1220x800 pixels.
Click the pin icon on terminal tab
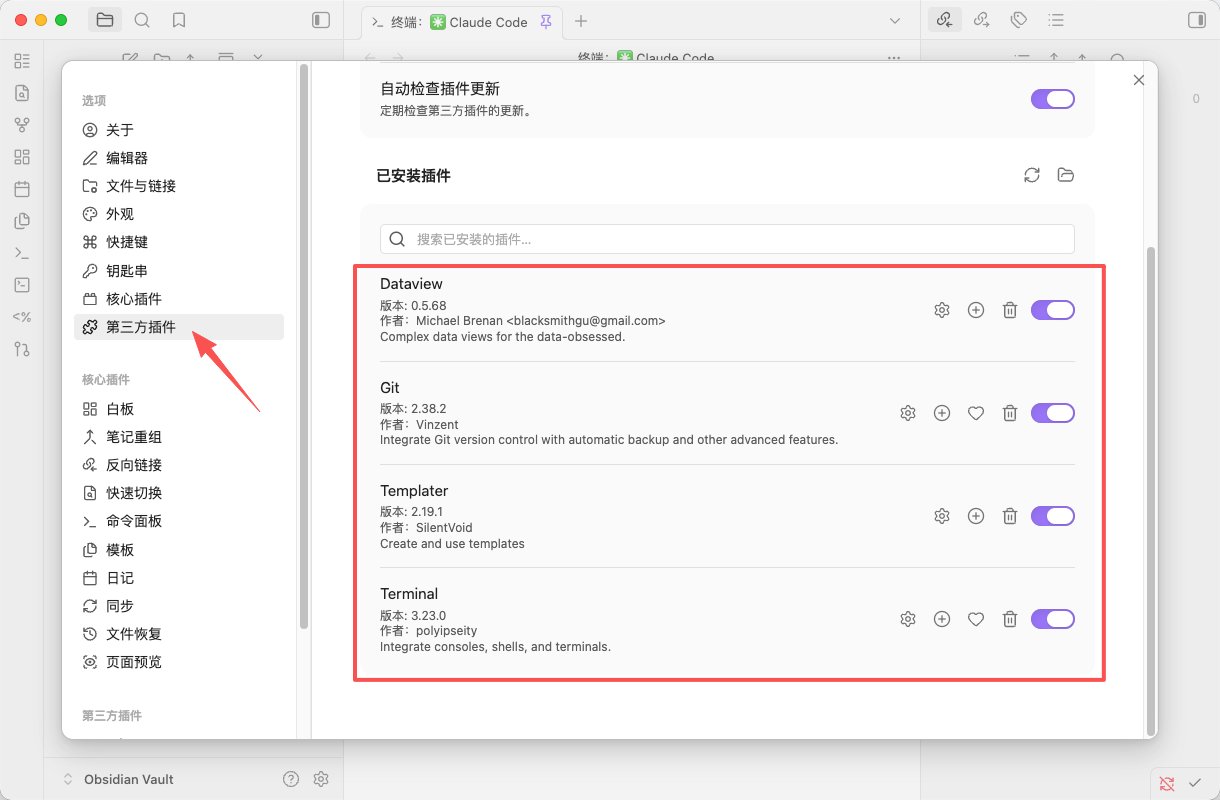[545, 21]
